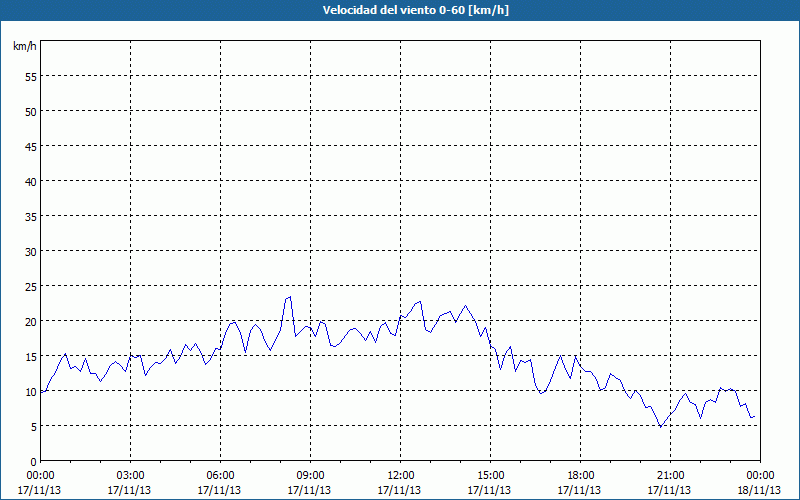Click the '18/11/13' date label
This screenshot has height=500, width=800.
click(x=760, y=490)
